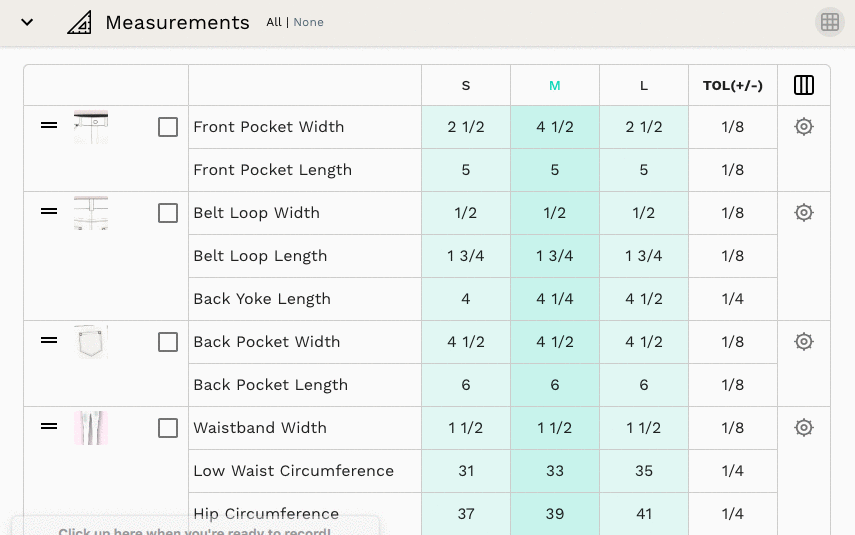Open the grid view icon in header
This screenshot has width=855, height=535.
point(829,22)
